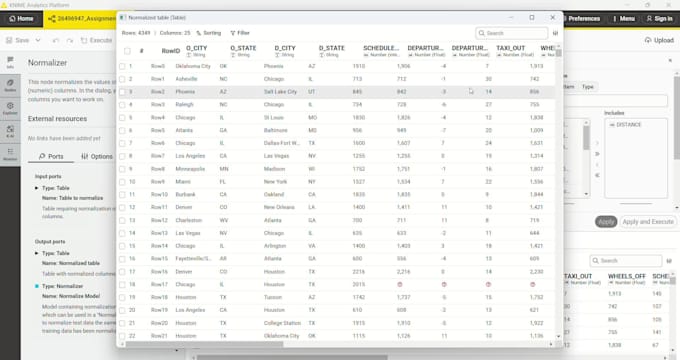Click the Apply and Execute button
The image size is (680, 360).
click(x=648, y=222)
